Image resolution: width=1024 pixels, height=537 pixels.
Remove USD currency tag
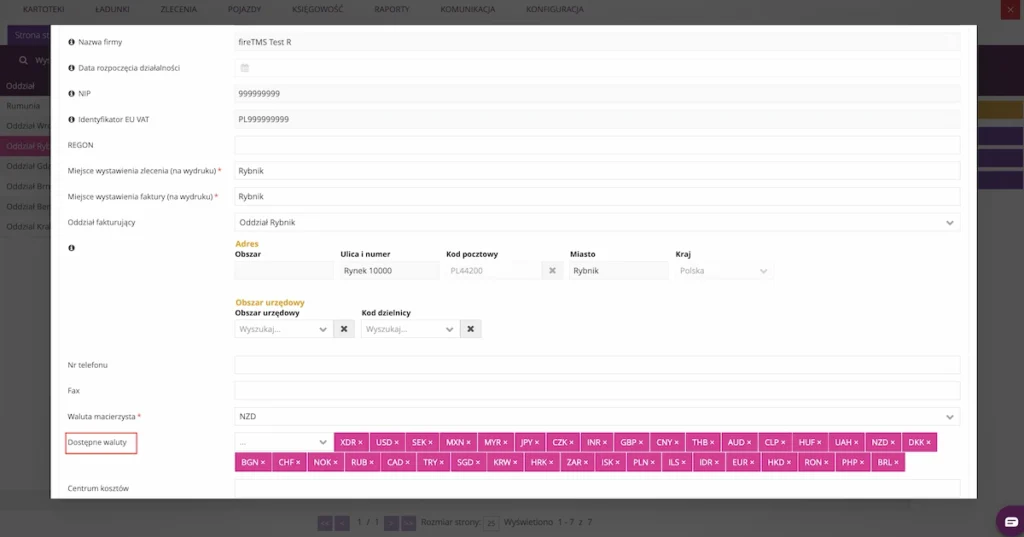click(396, 443)
